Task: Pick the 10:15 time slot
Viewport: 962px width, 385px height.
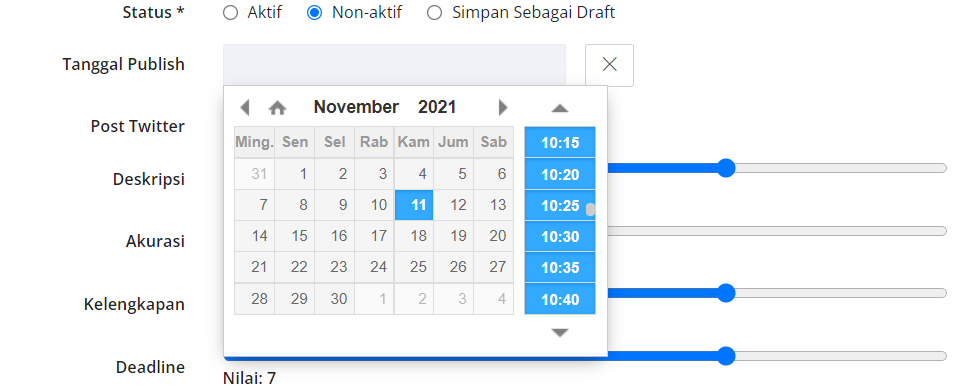Action: 560,143
